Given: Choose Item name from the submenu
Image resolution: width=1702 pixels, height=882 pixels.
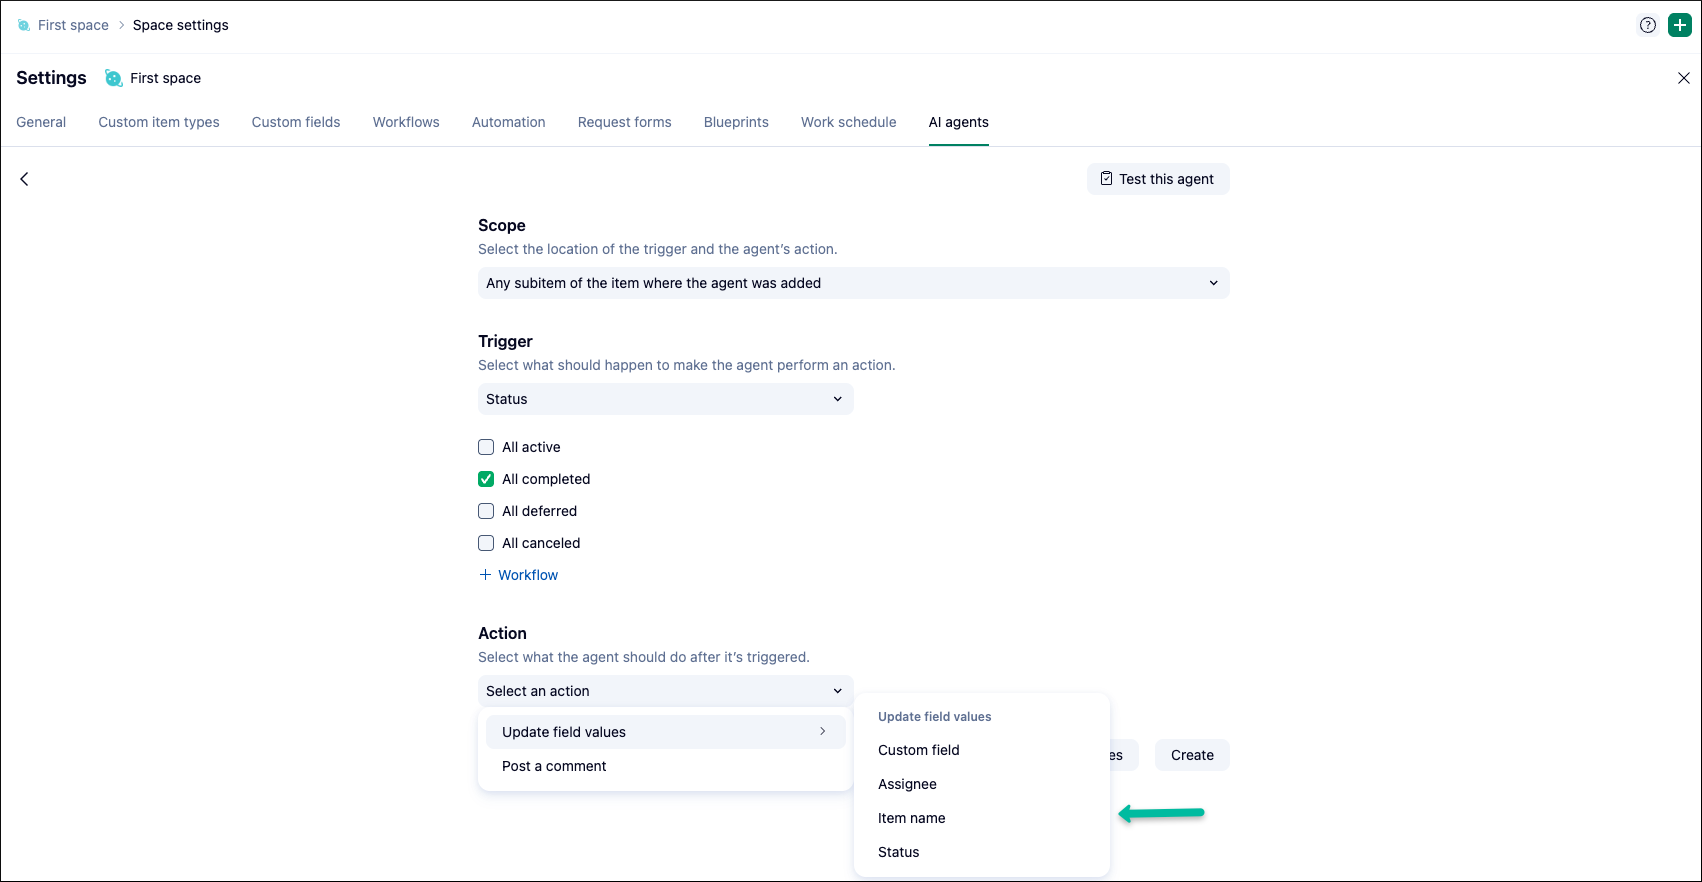Looking at the screenshot, I should coord(911,818).
